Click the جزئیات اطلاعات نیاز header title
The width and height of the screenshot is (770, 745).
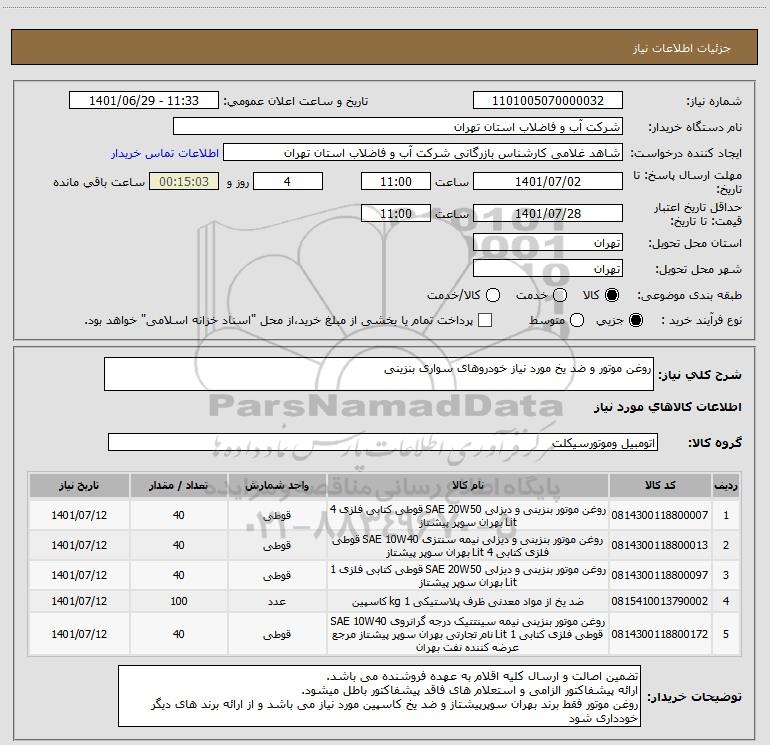(x=682, y=48)
